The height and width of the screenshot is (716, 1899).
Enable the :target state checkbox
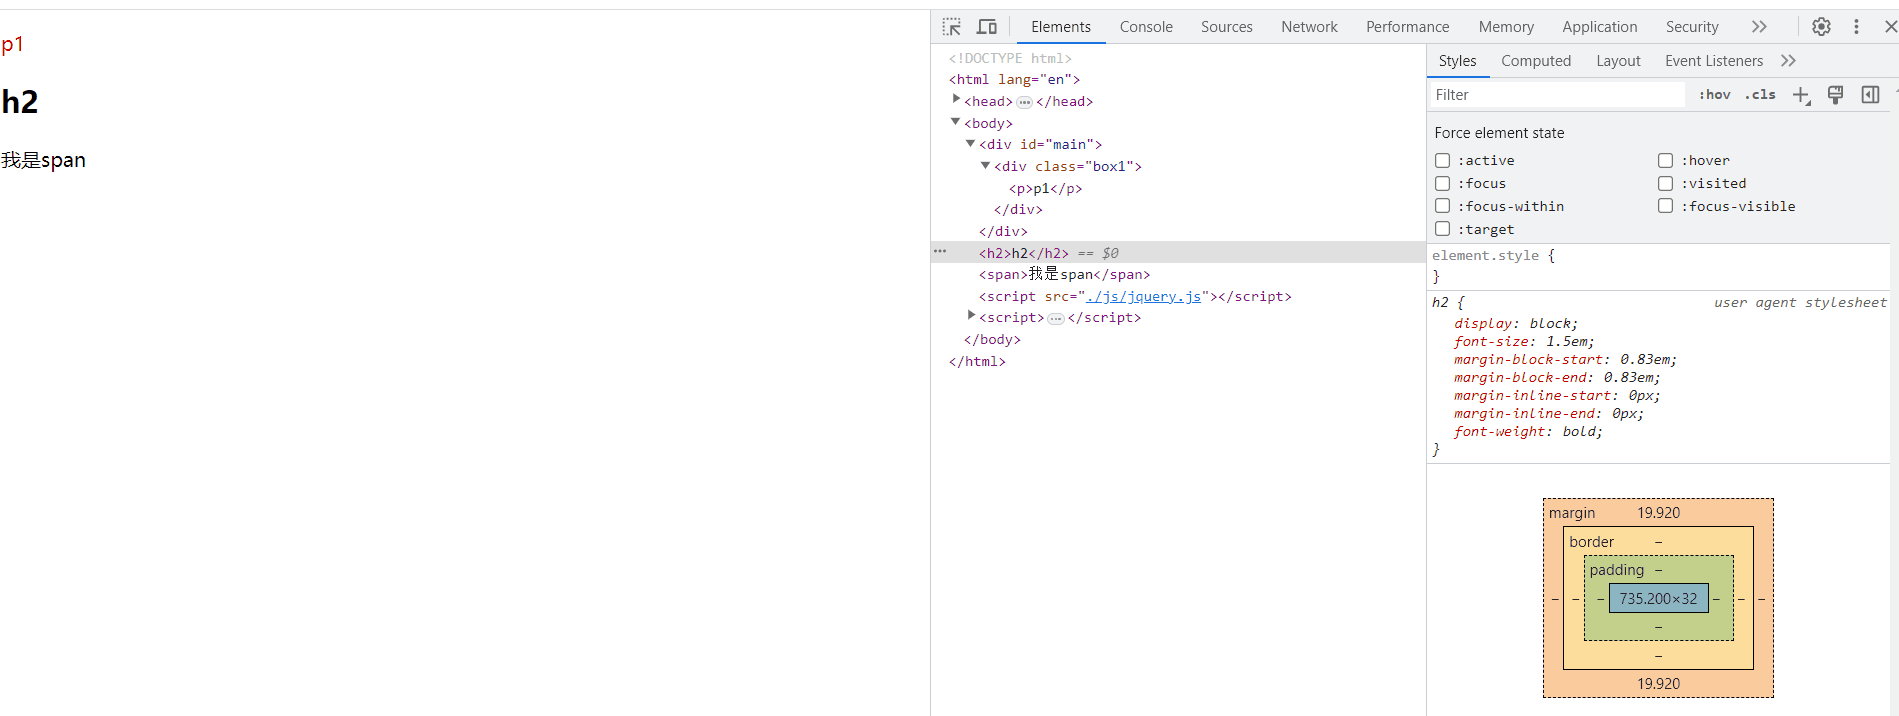pyautogui.click(x=1442, y=229)
